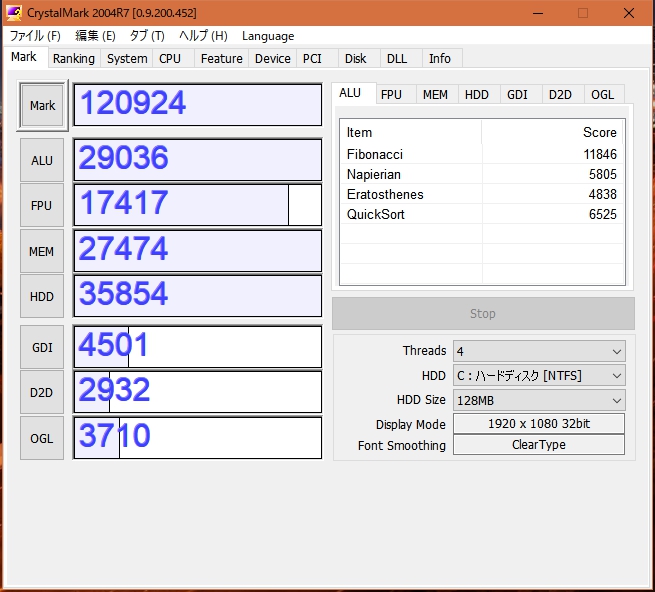Click the D2D benchmark button
Screen dimensions: 655x592
click(42, 392)
